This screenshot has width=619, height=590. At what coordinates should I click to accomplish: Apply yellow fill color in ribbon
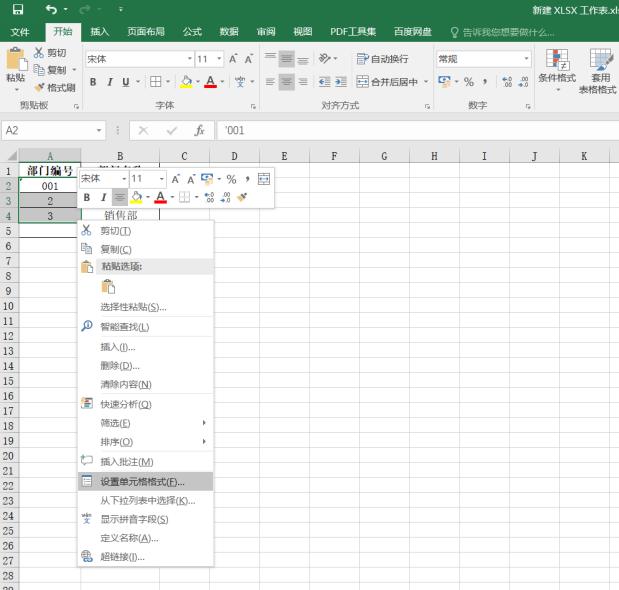(x=186, y=82)
